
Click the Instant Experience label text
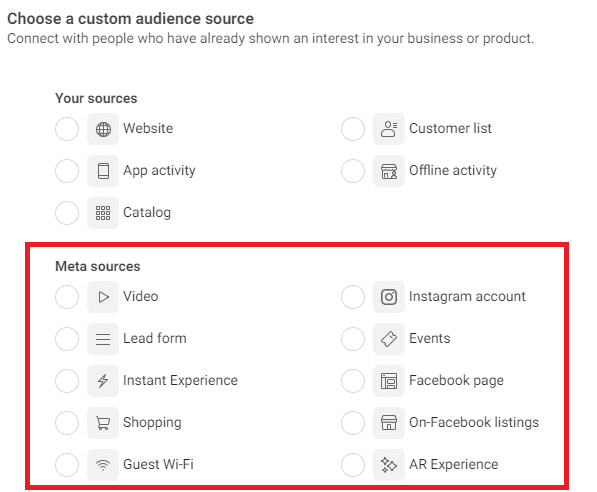[180, 381]
